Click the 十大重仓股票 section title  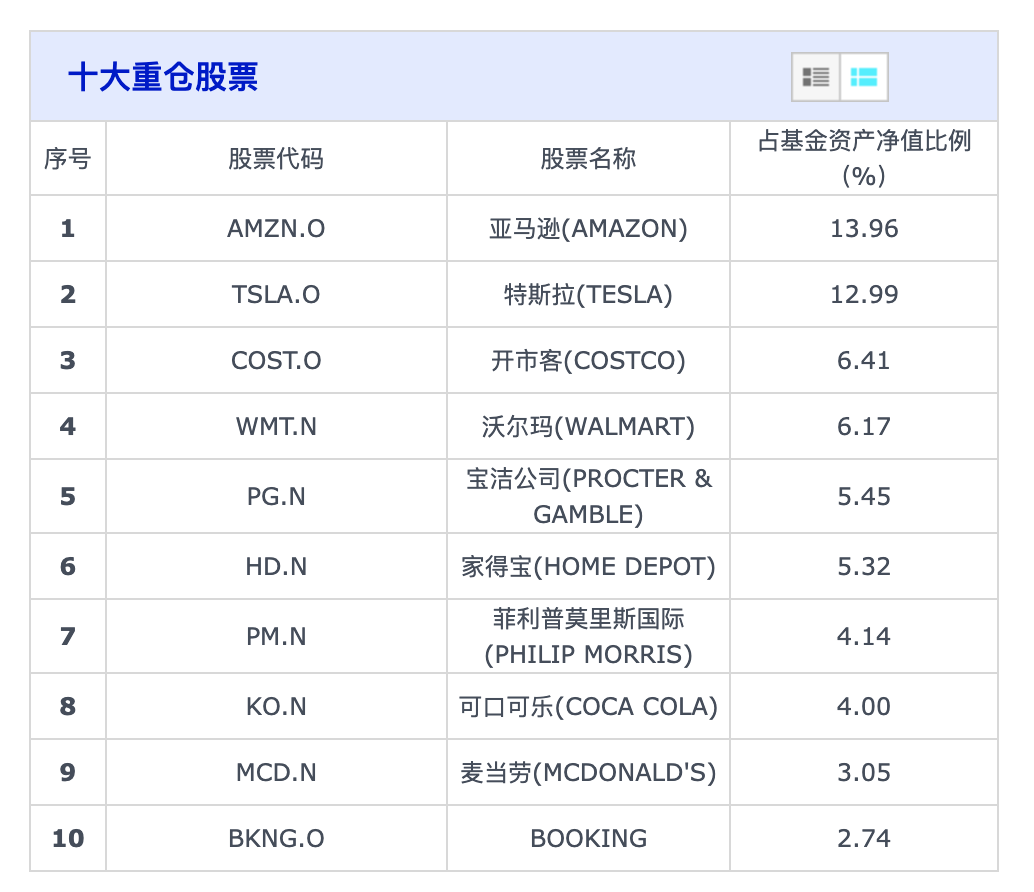[160, 77]
